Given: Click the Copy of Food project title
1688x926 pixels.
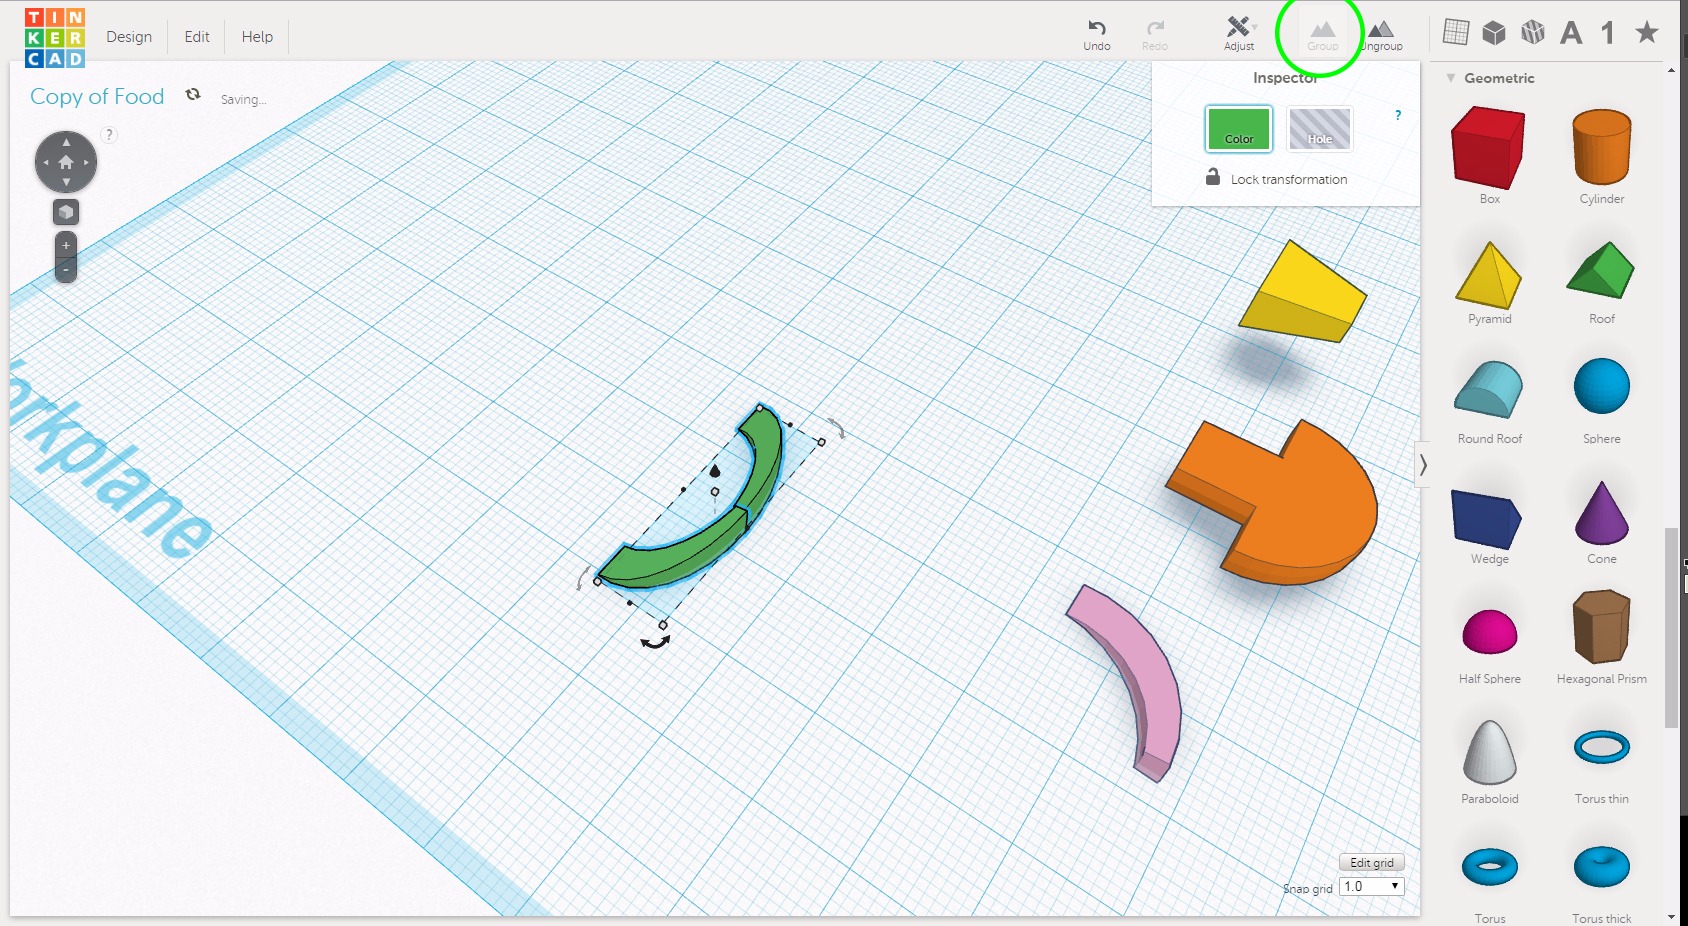Looking at the screenshot, I should [97, 97].
